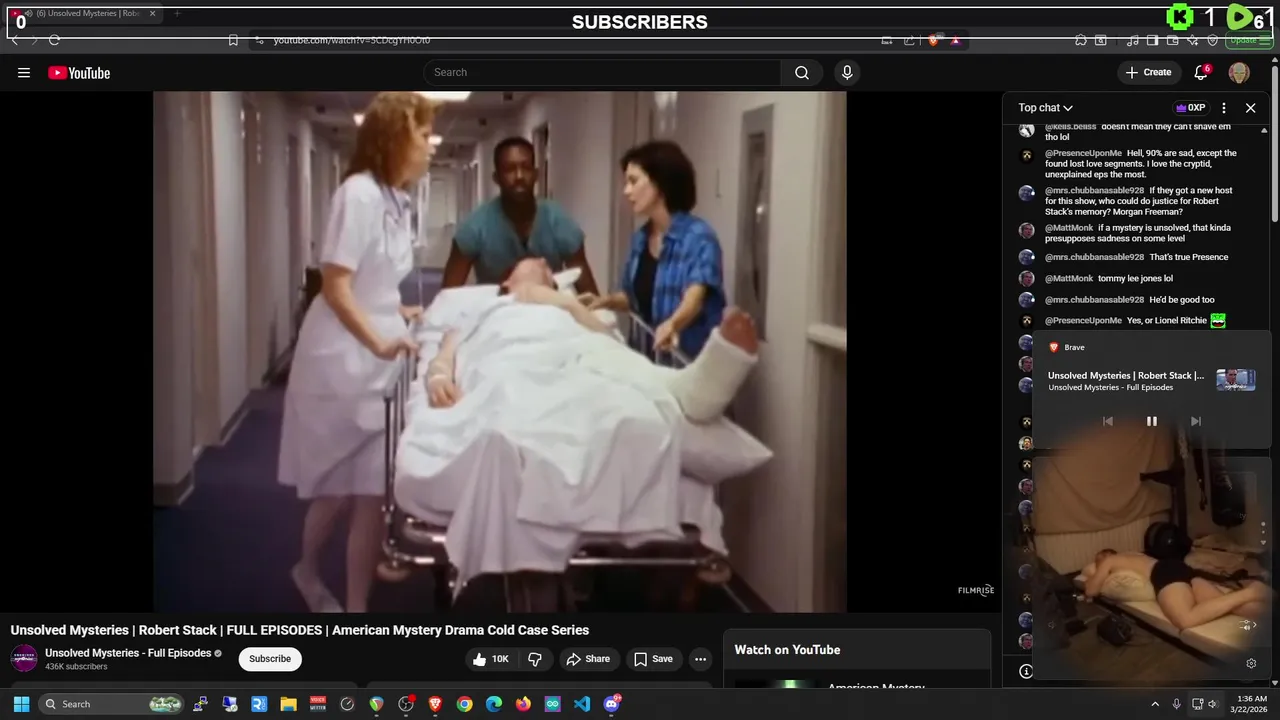This screenshot has width=1280, height=720.
Task: Click the youtube.com URL in the address bar
Action: point(352,40)
